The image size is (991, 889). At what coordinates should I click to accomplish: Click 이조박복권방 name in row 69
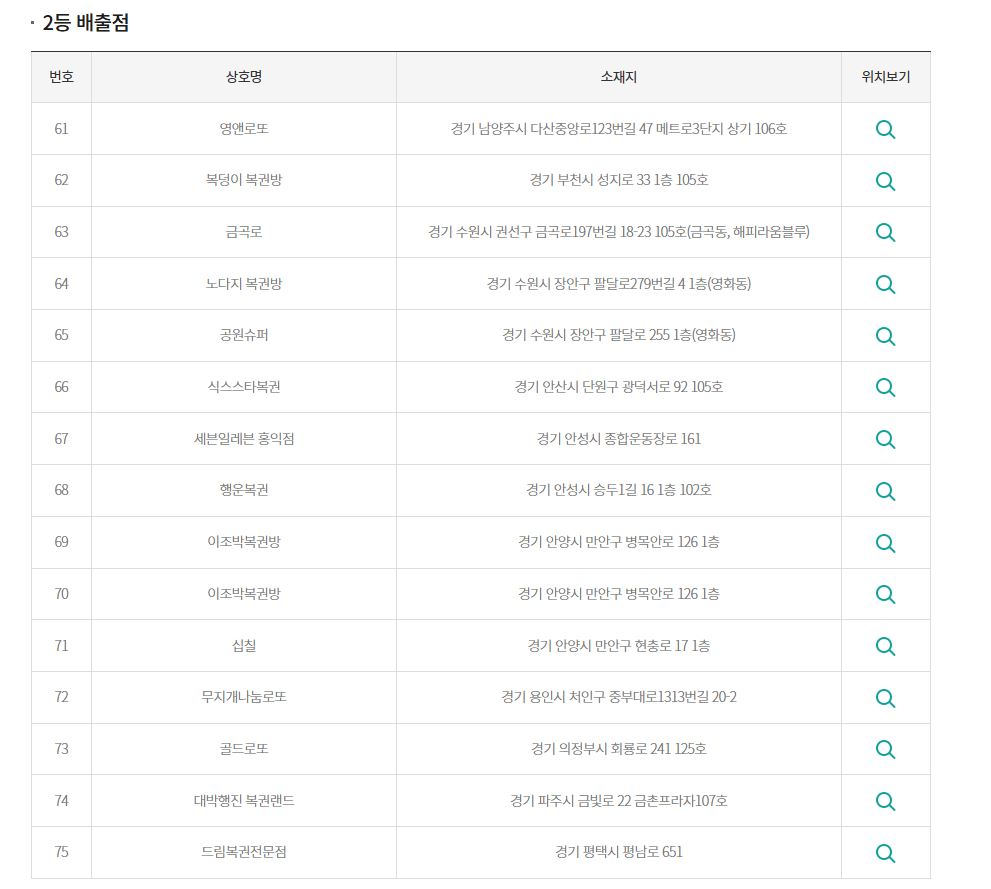point(244,541)
